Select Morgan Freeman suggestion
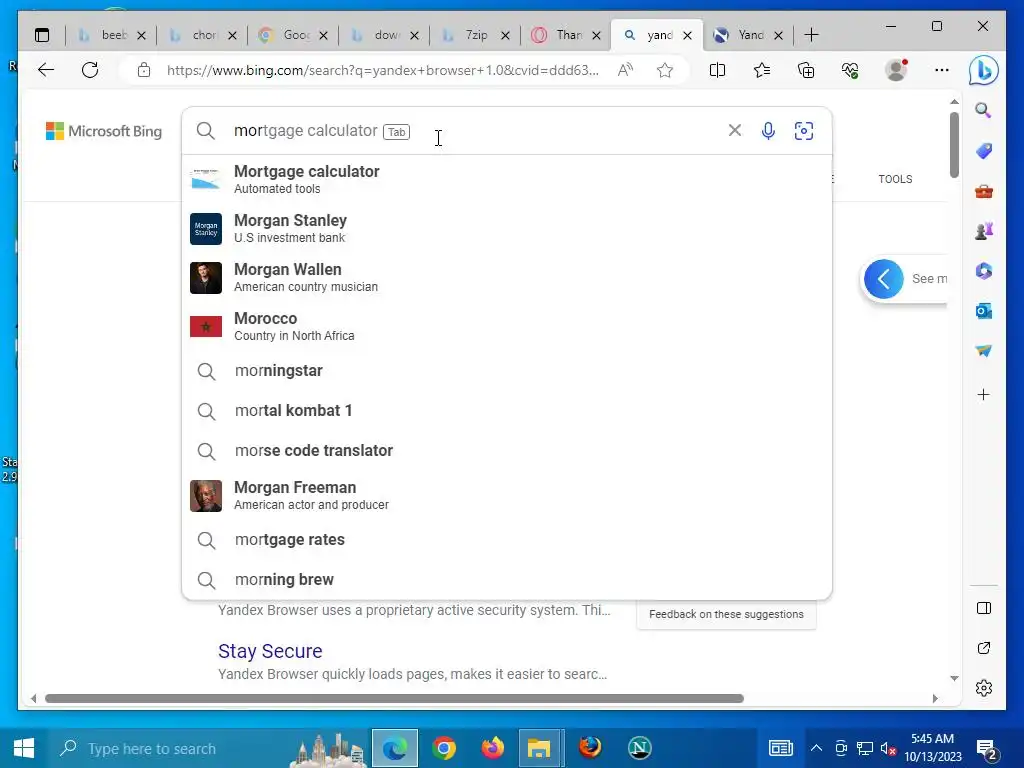Image resolution: width=1024 pixels, height=768 pixels. click(507, 495)
